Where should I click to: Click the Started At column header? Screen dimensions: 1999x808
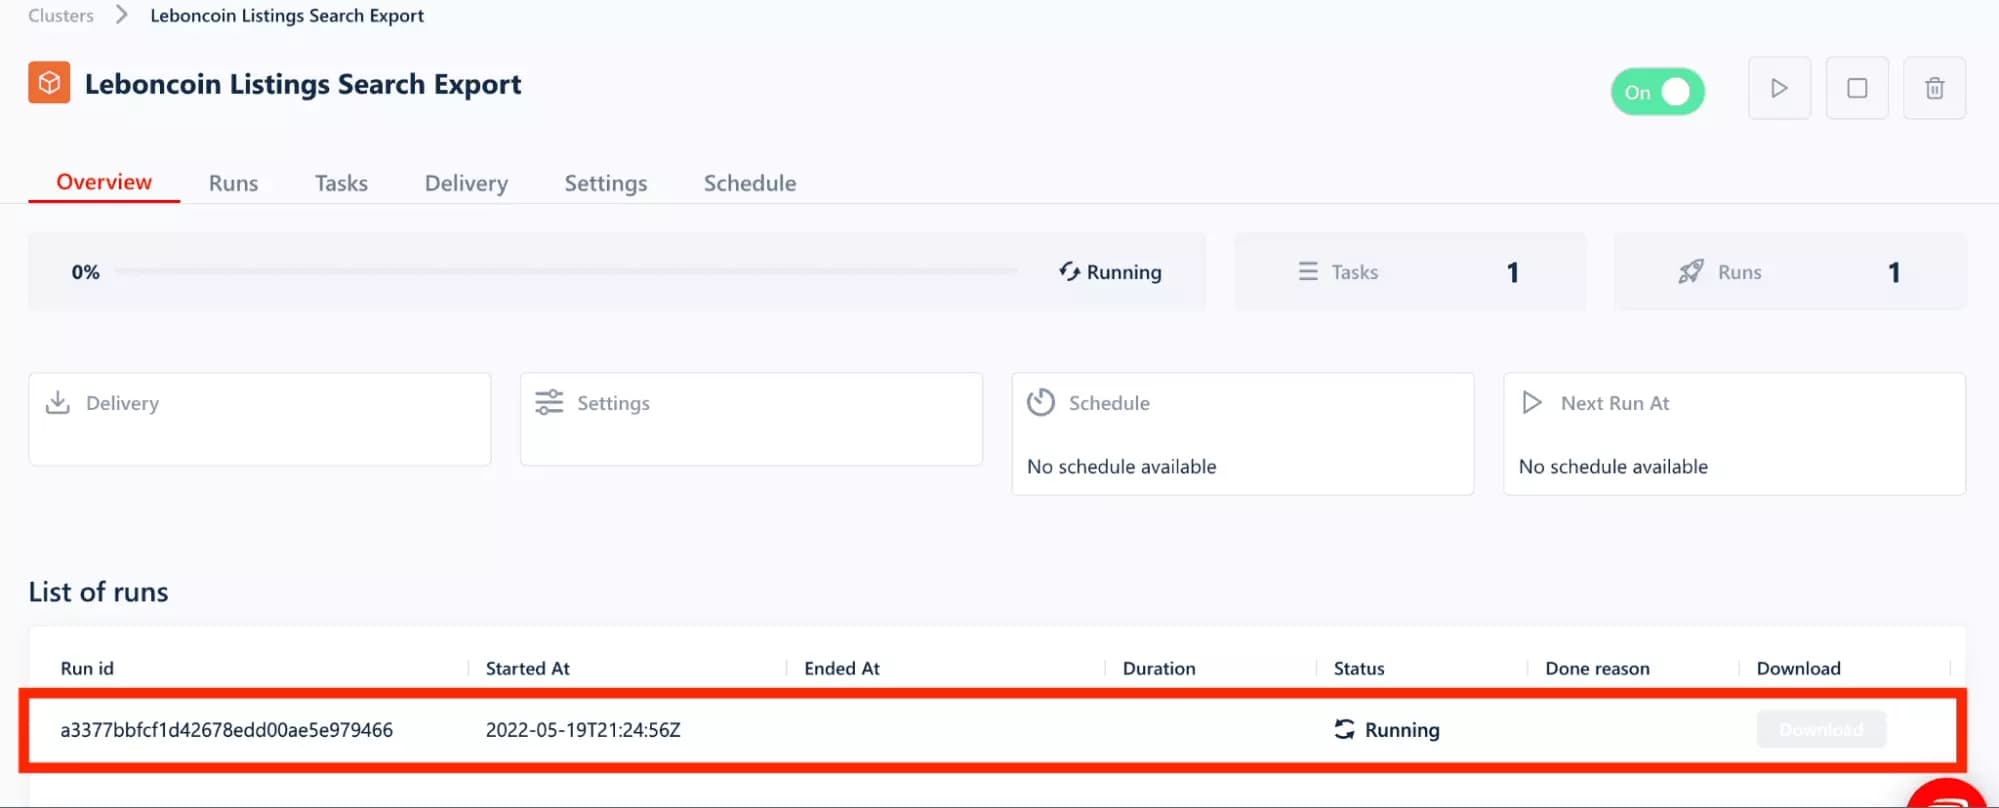[x=527, y=668]
